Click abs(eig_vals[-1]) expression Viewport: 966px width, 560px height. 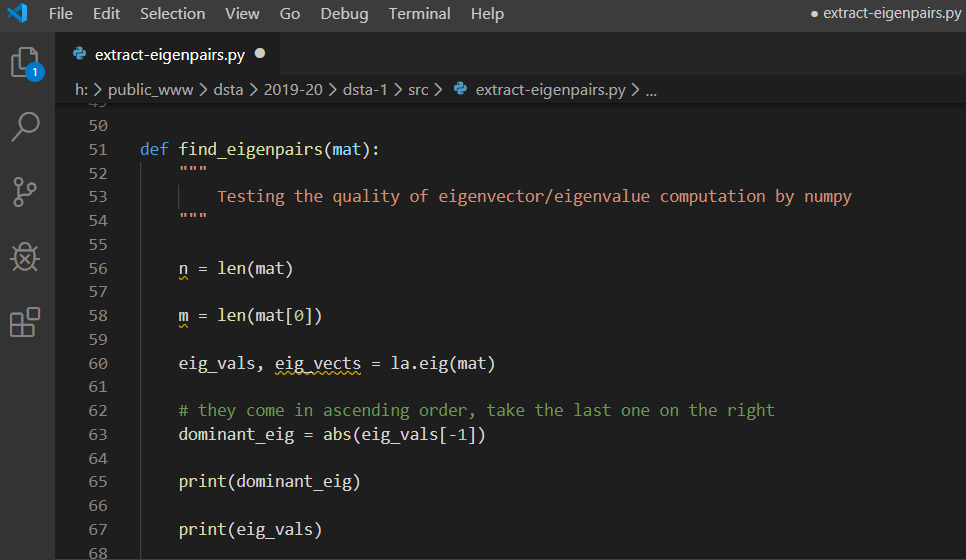click(404, 434)
